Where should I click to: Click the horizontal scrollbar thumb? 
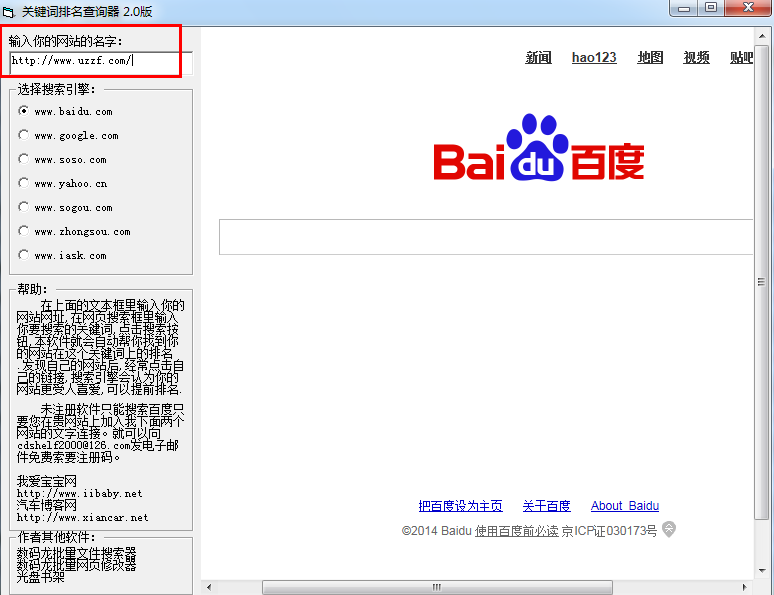tap(437, 587)
